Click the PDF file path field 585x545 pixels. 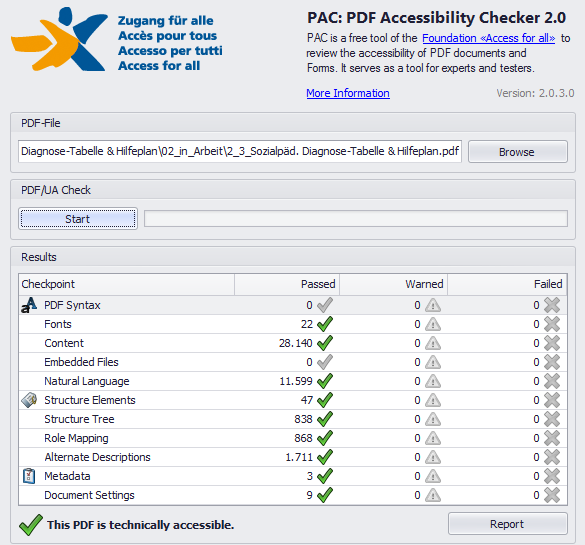(240, 151)
